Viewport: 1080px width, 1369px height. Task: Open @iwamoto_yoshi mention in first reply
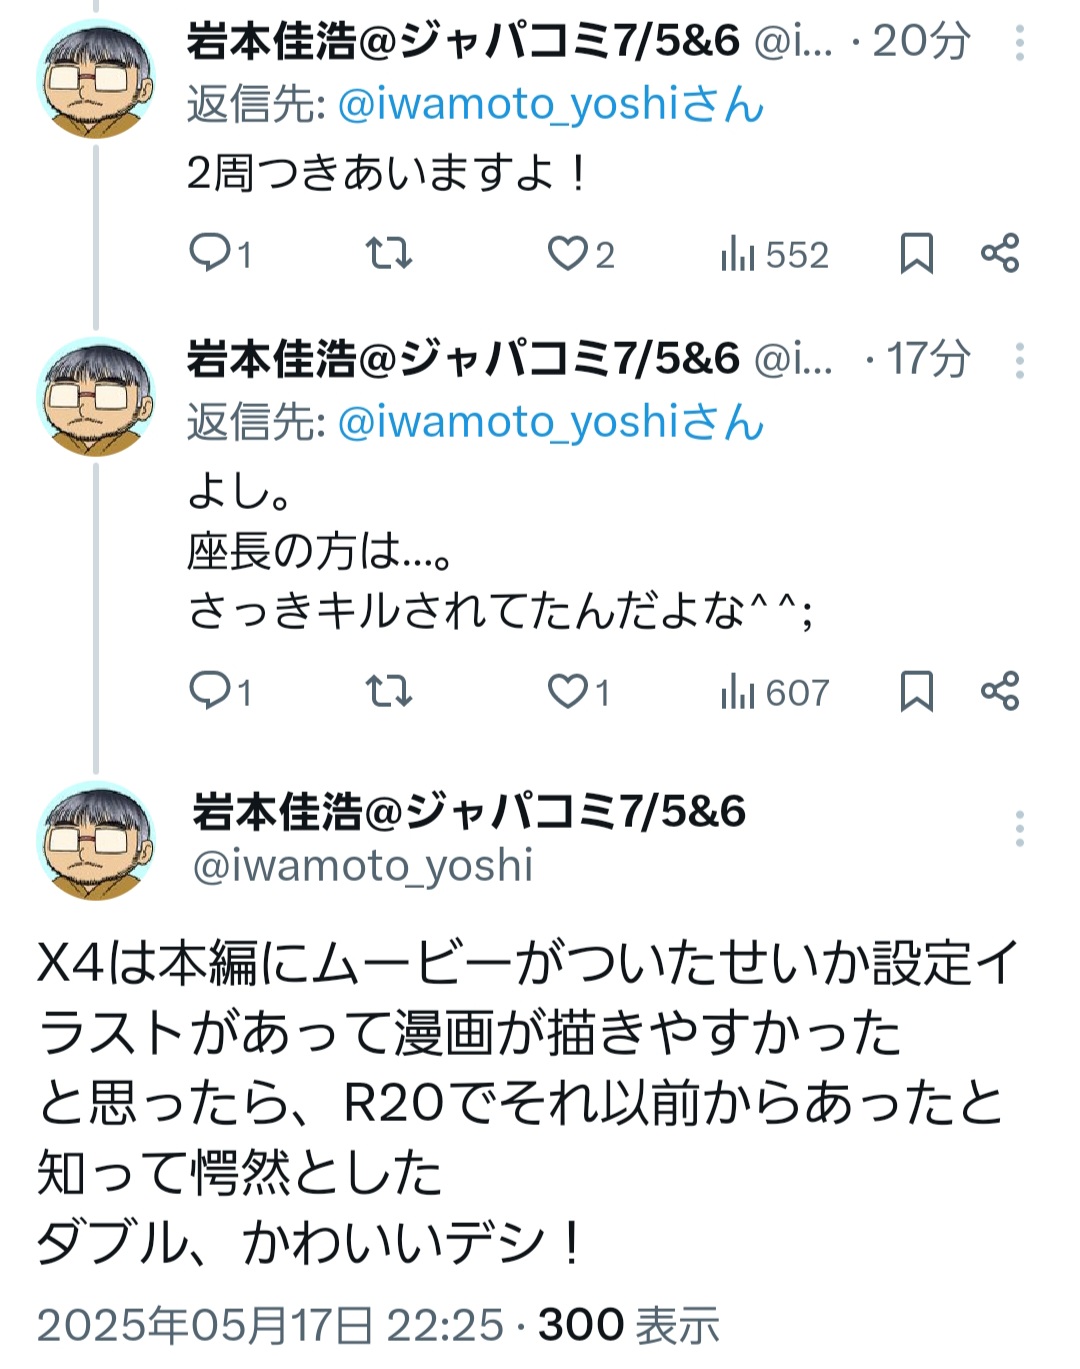[551, 104]
